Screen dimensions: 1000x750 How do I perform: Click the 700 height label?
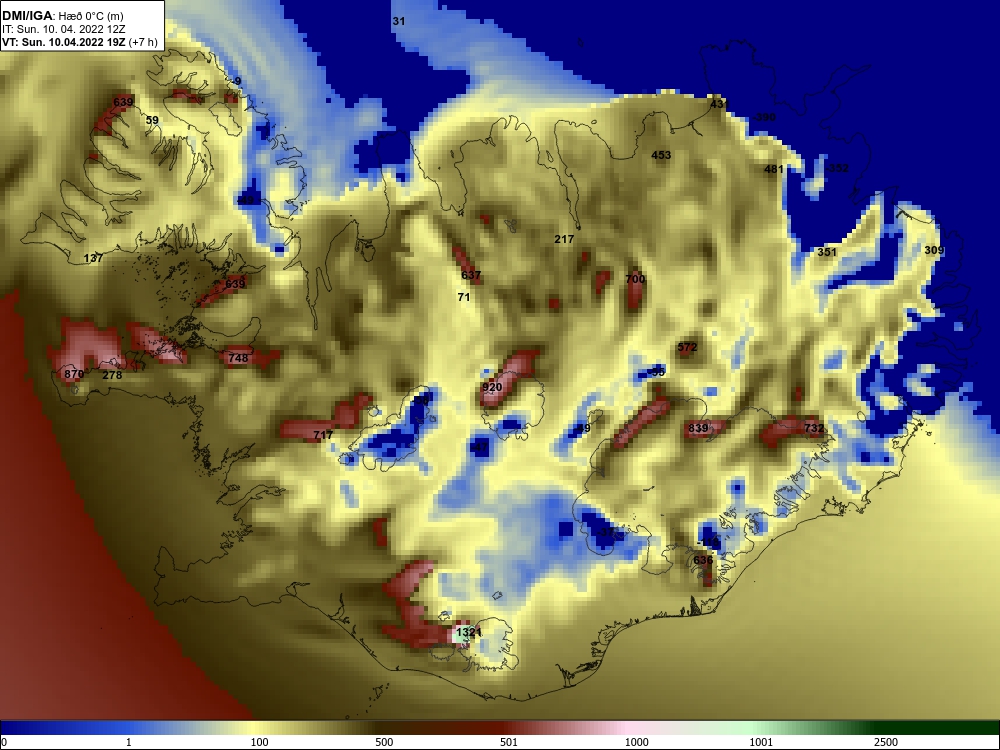tap(635, 279)
